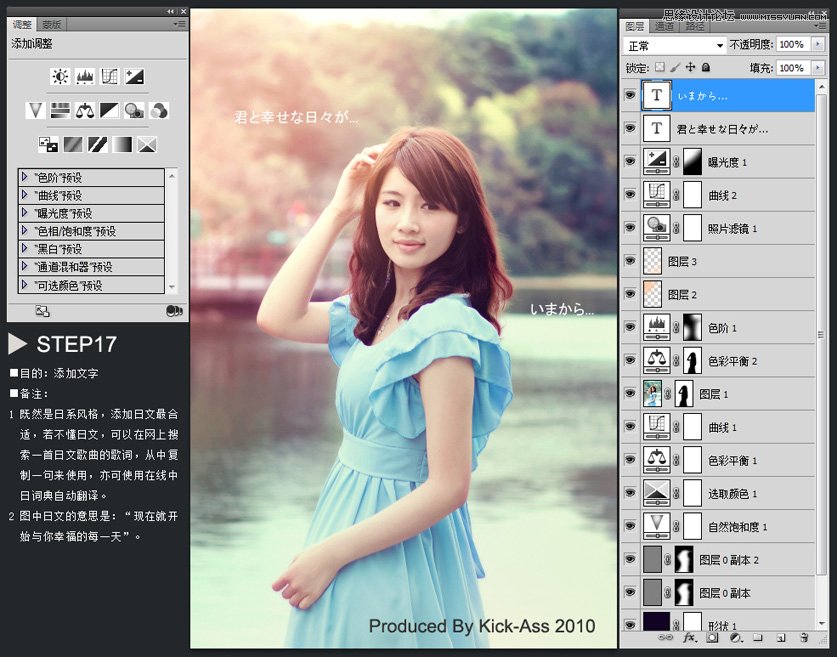837x657 pixels.
Task: Hide the 曝光度 1 adjustment layer
Action: pos(628,161)
